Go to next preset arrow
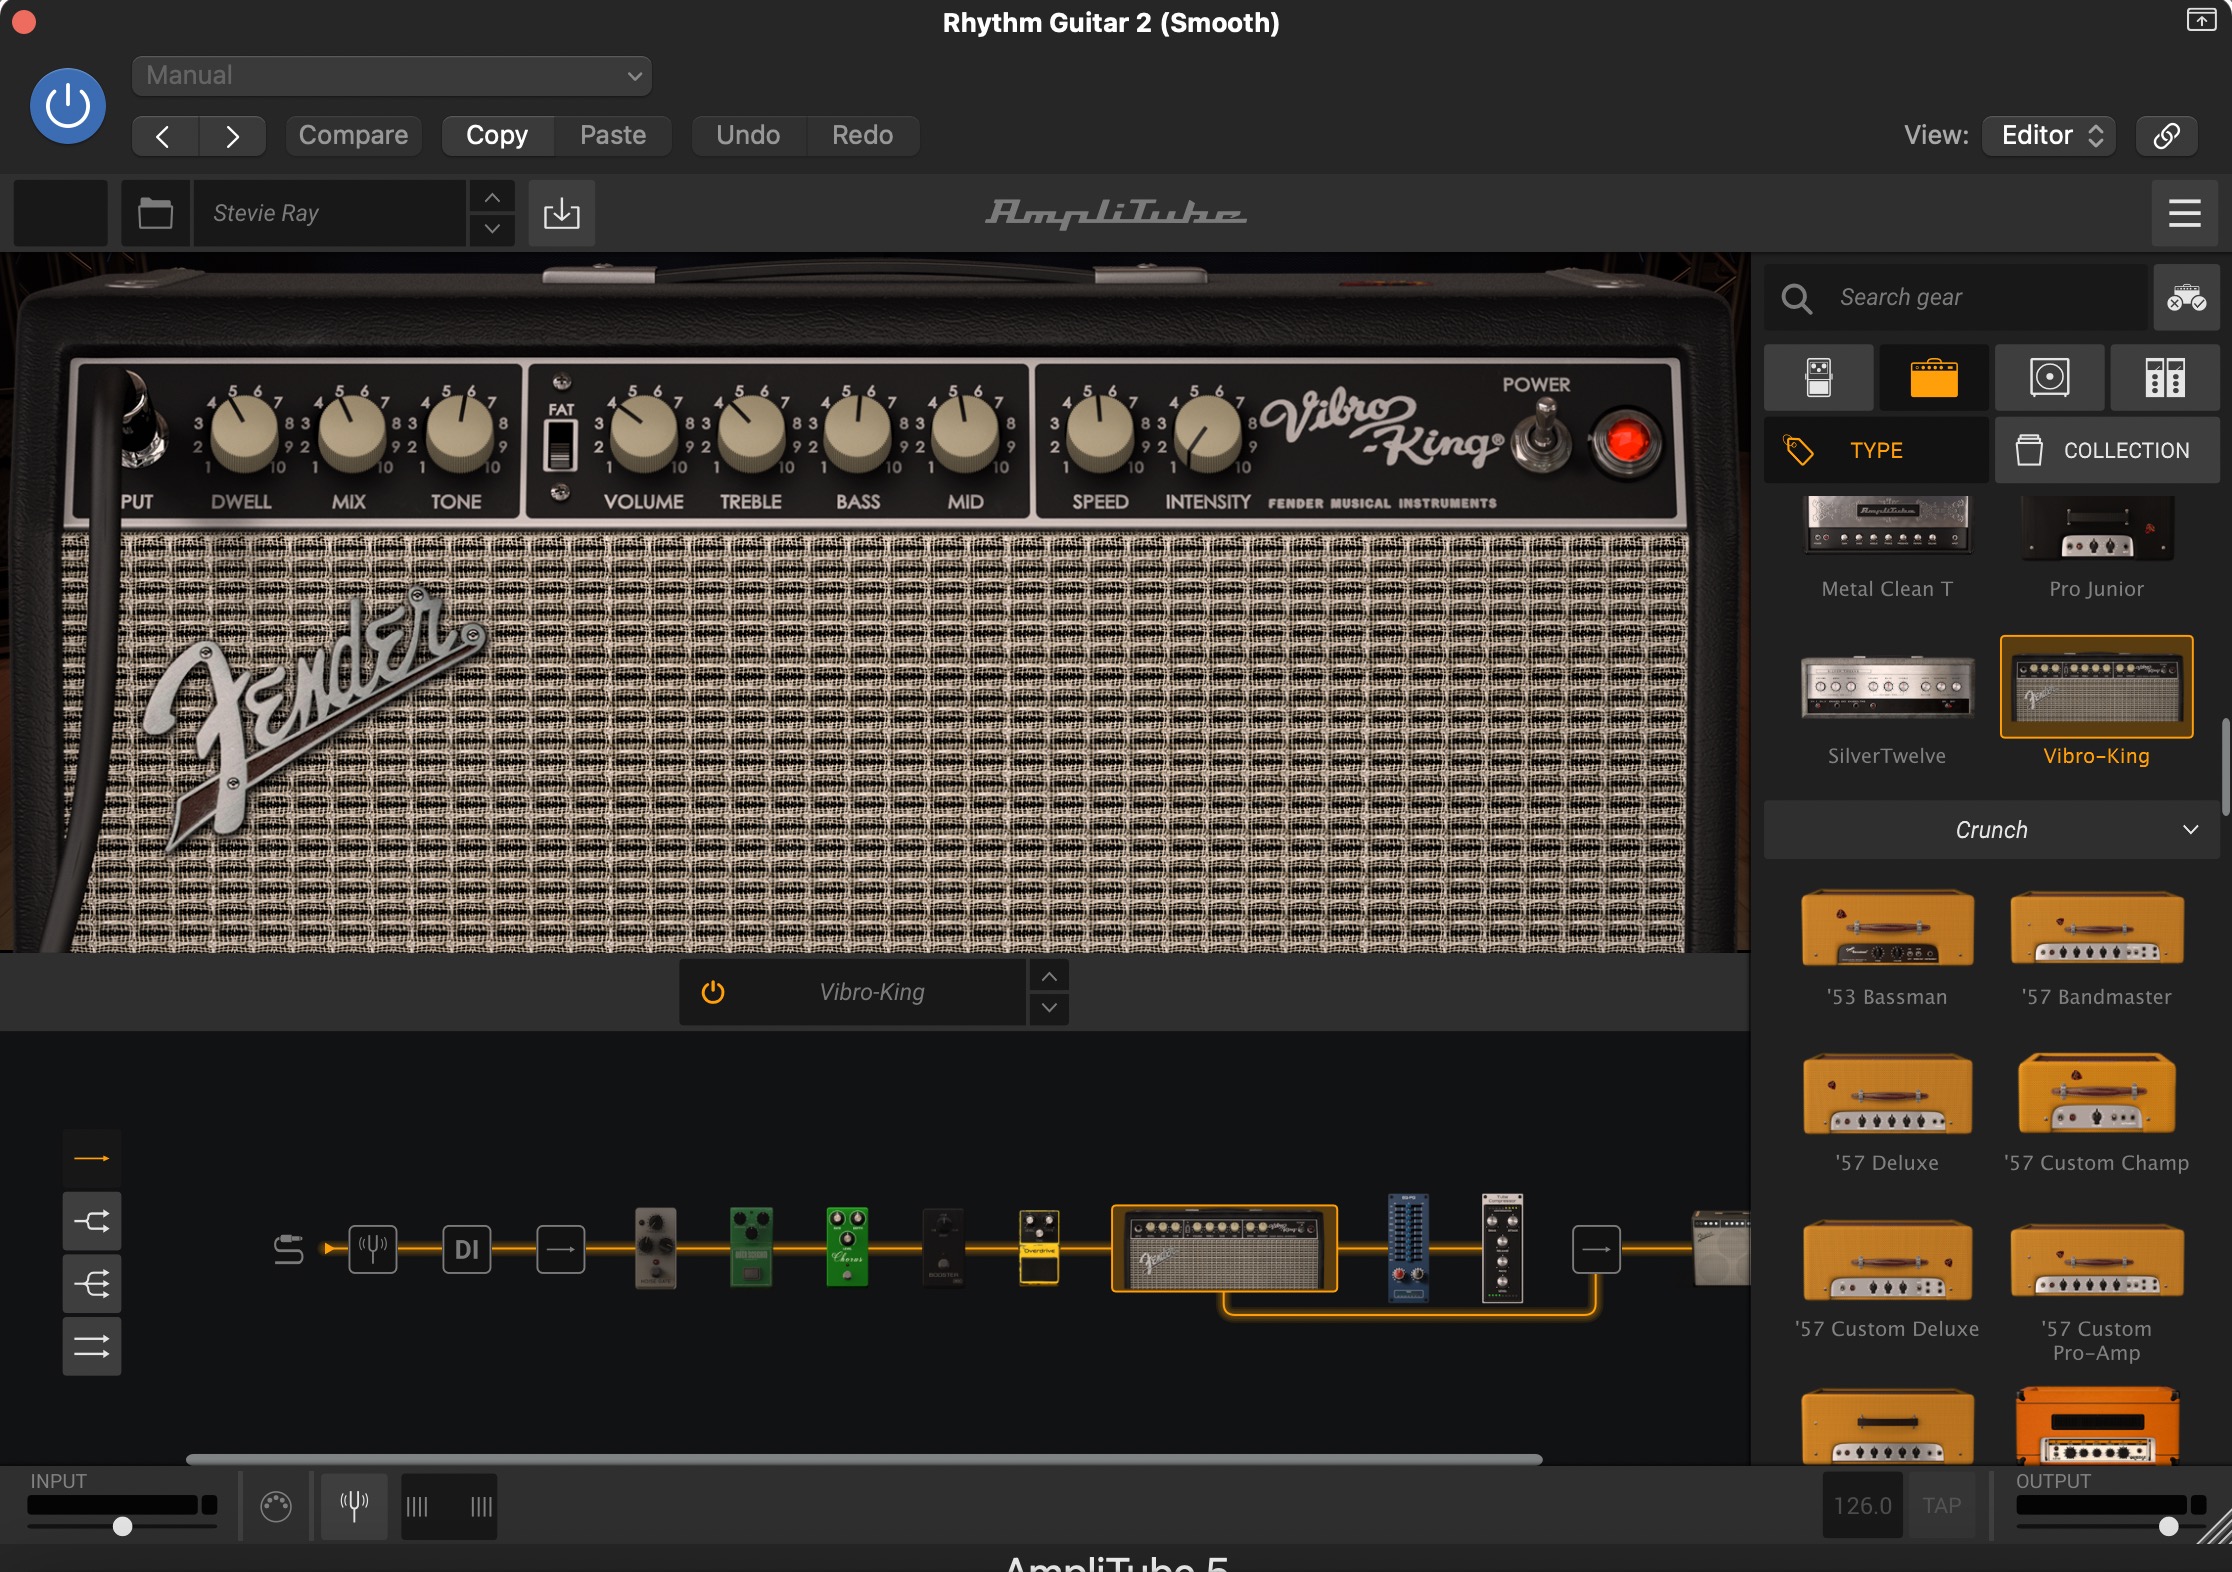Image resolution: width=2232 pixels, height=1572 pixels. (232, 136)
